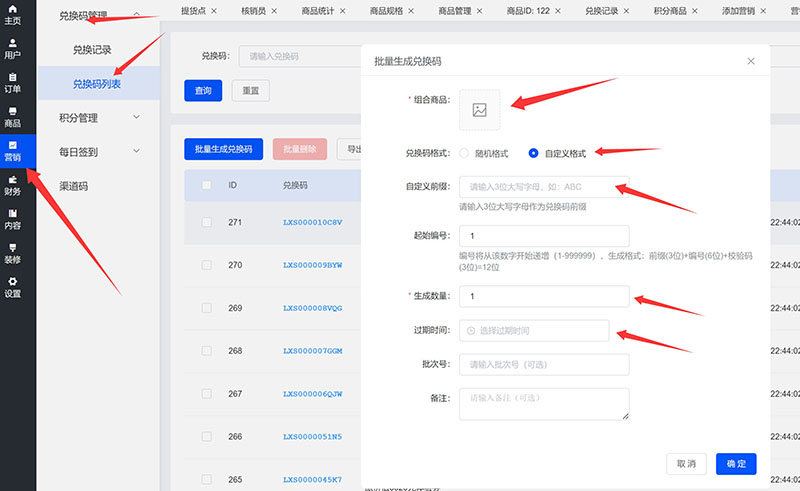Tick the checkbox for row ID 271
Viewport: 800px width, 491px height.
(x=206, y=222)
